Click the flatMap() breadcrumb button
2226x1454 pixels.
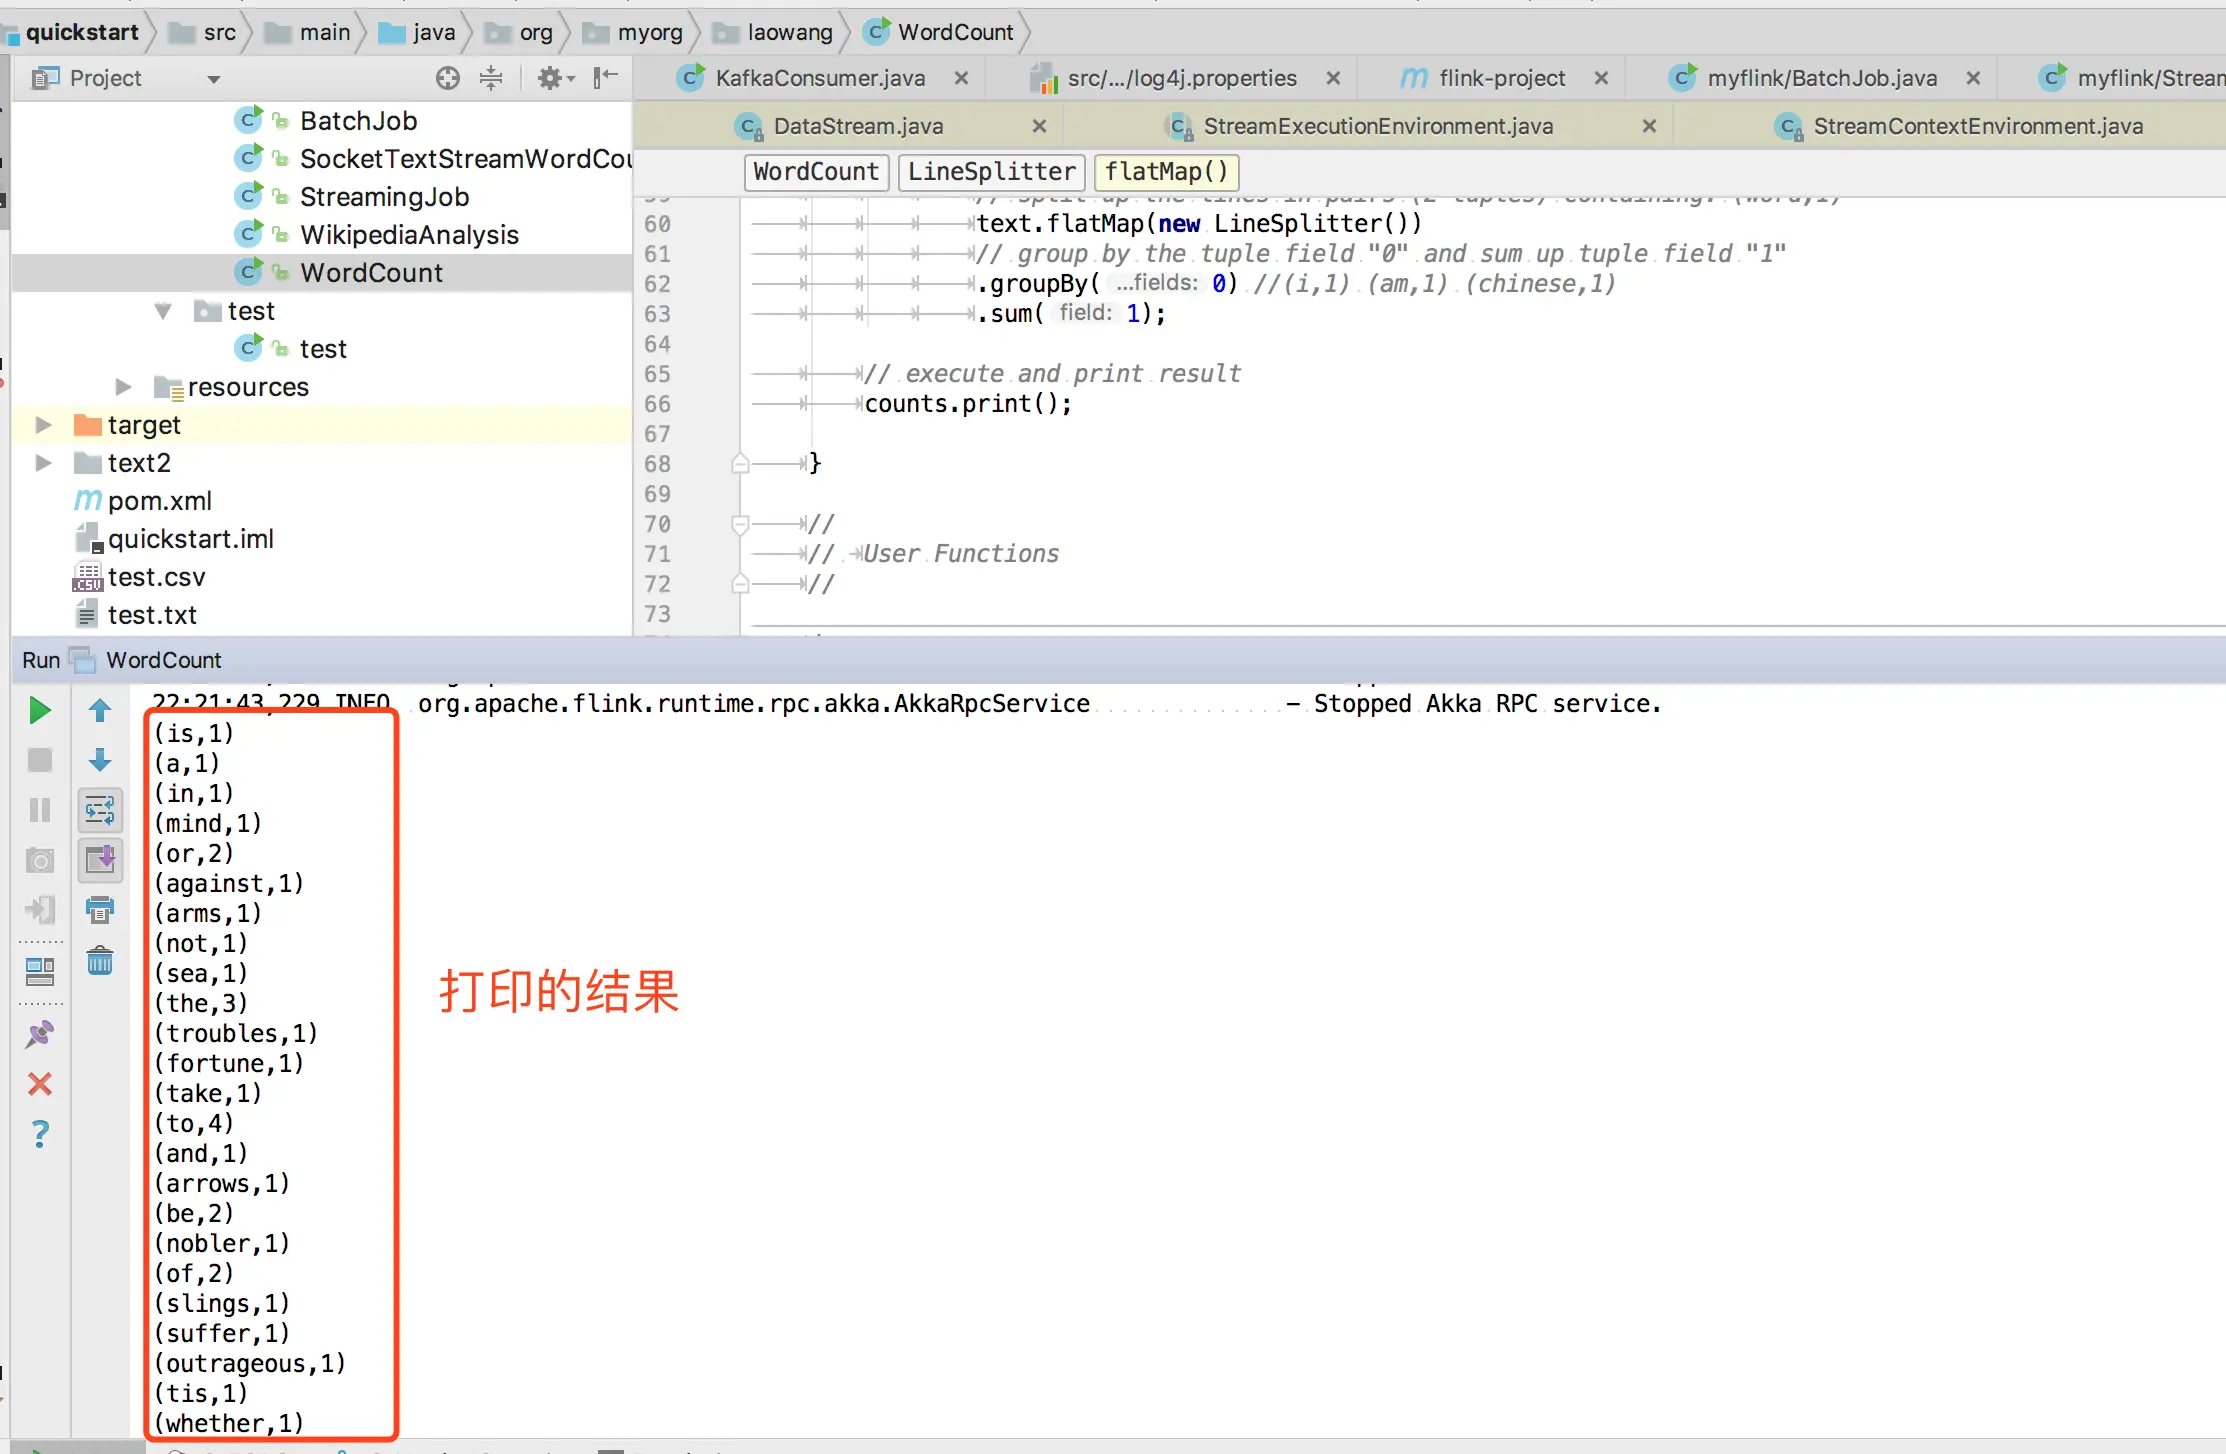1166,172
